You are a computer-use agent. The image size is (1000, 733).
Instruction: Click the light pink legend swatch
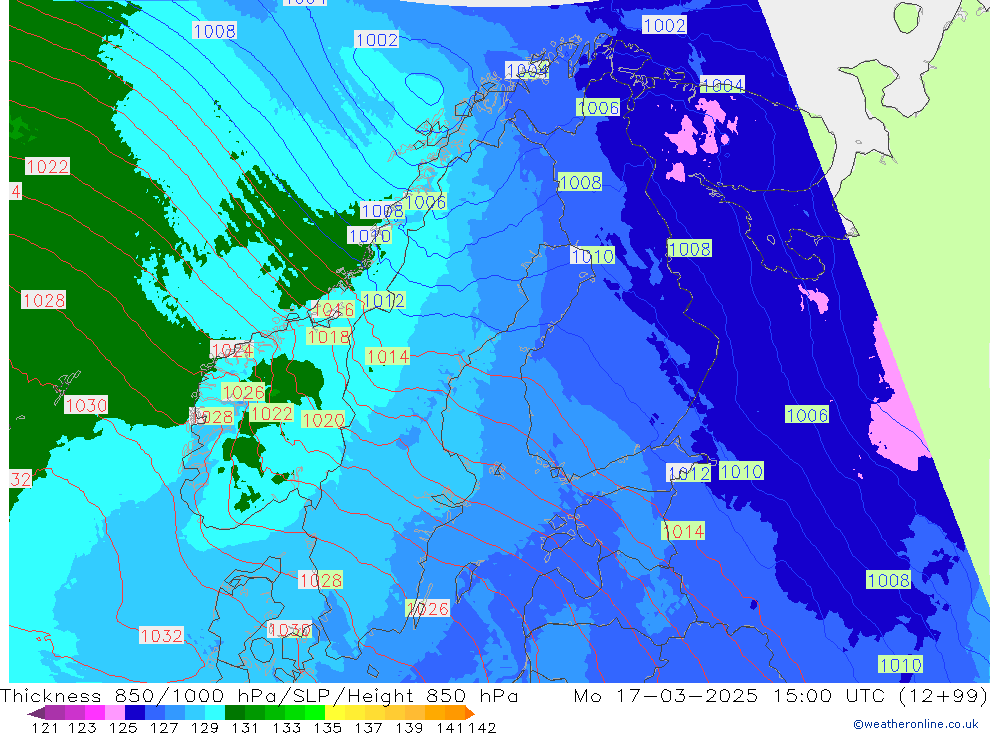(x=115, y=713)
